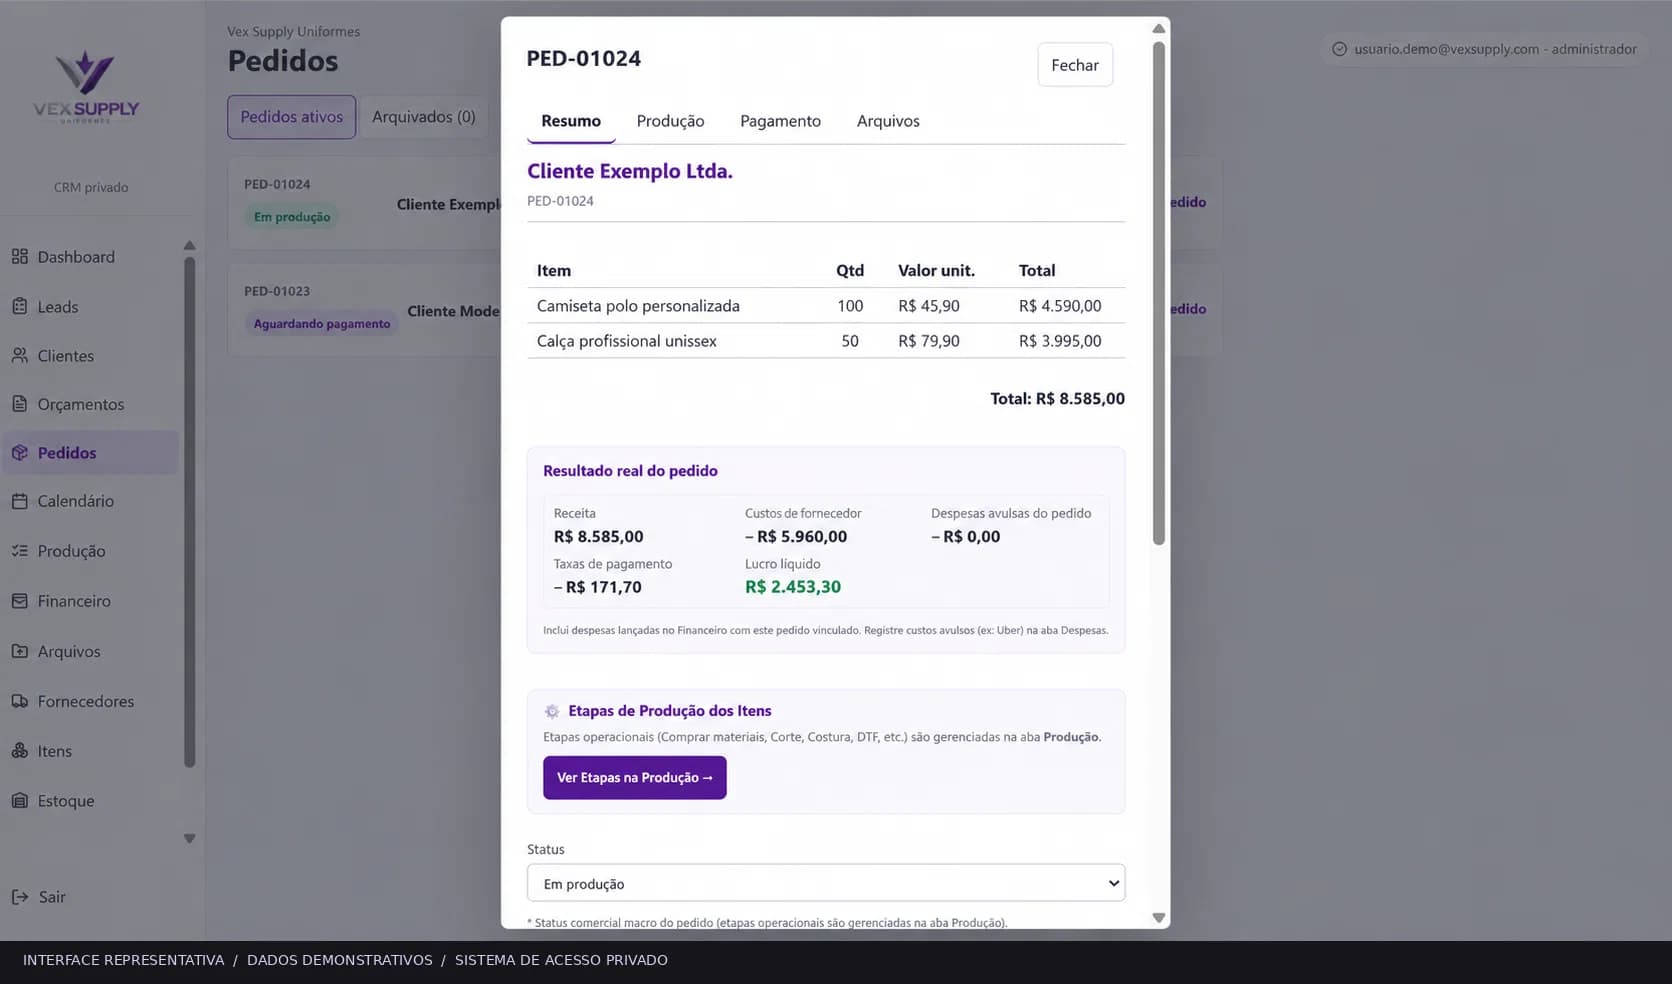This screenshot has width=1672, height=984.
Task: Click the Estoque menu label
Action: click(x=66, y=801)
